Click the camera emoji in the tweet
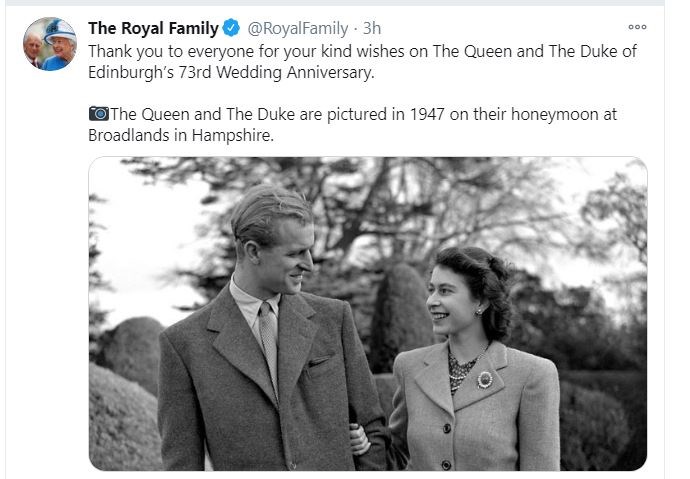This screenshot has height=479, width=690. point(98,114)
